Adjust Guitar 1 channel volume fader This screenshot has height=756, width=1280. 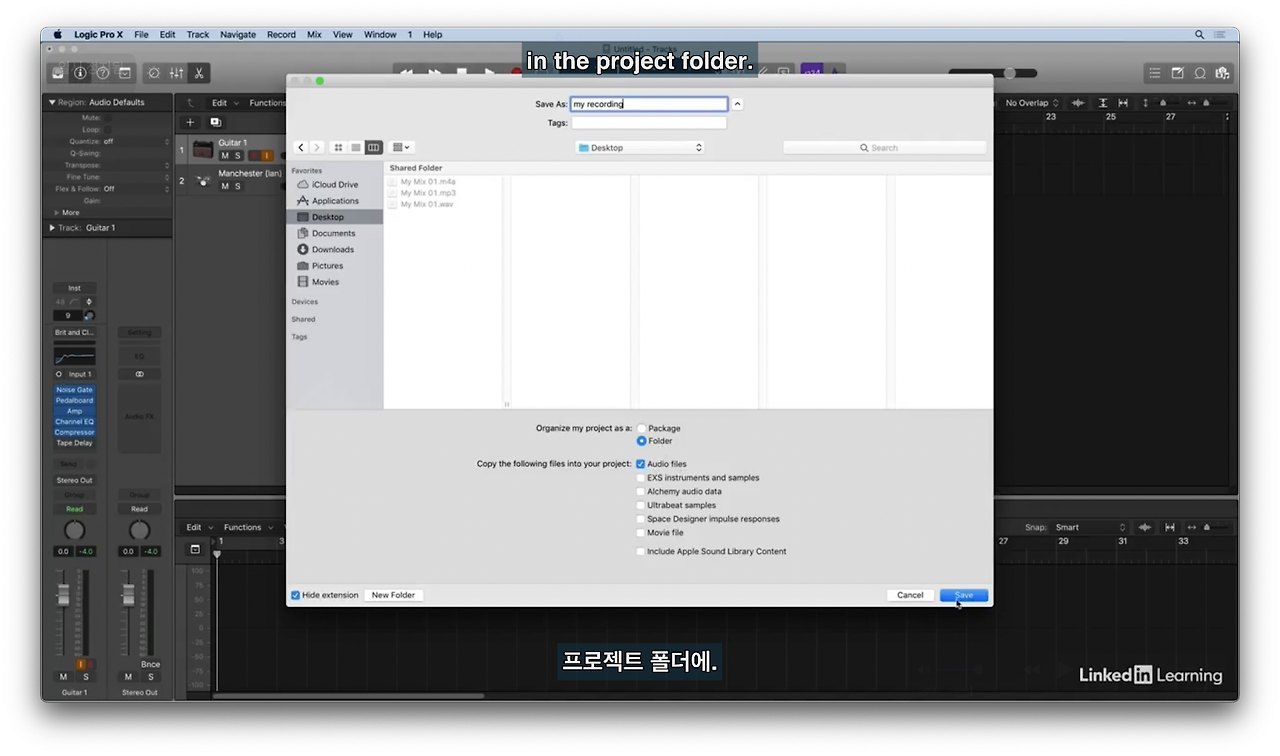click(63, 595)
